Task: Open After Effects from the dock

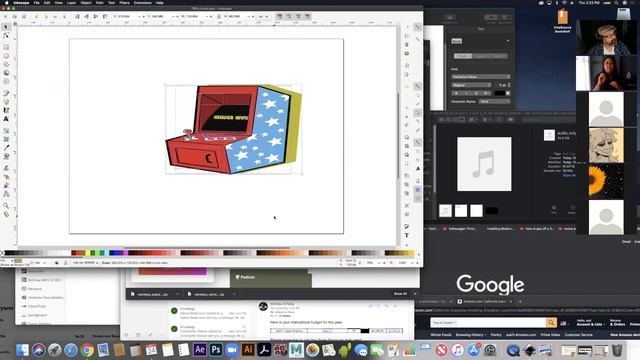Action: pyautogui.click(x=200, y=350)
